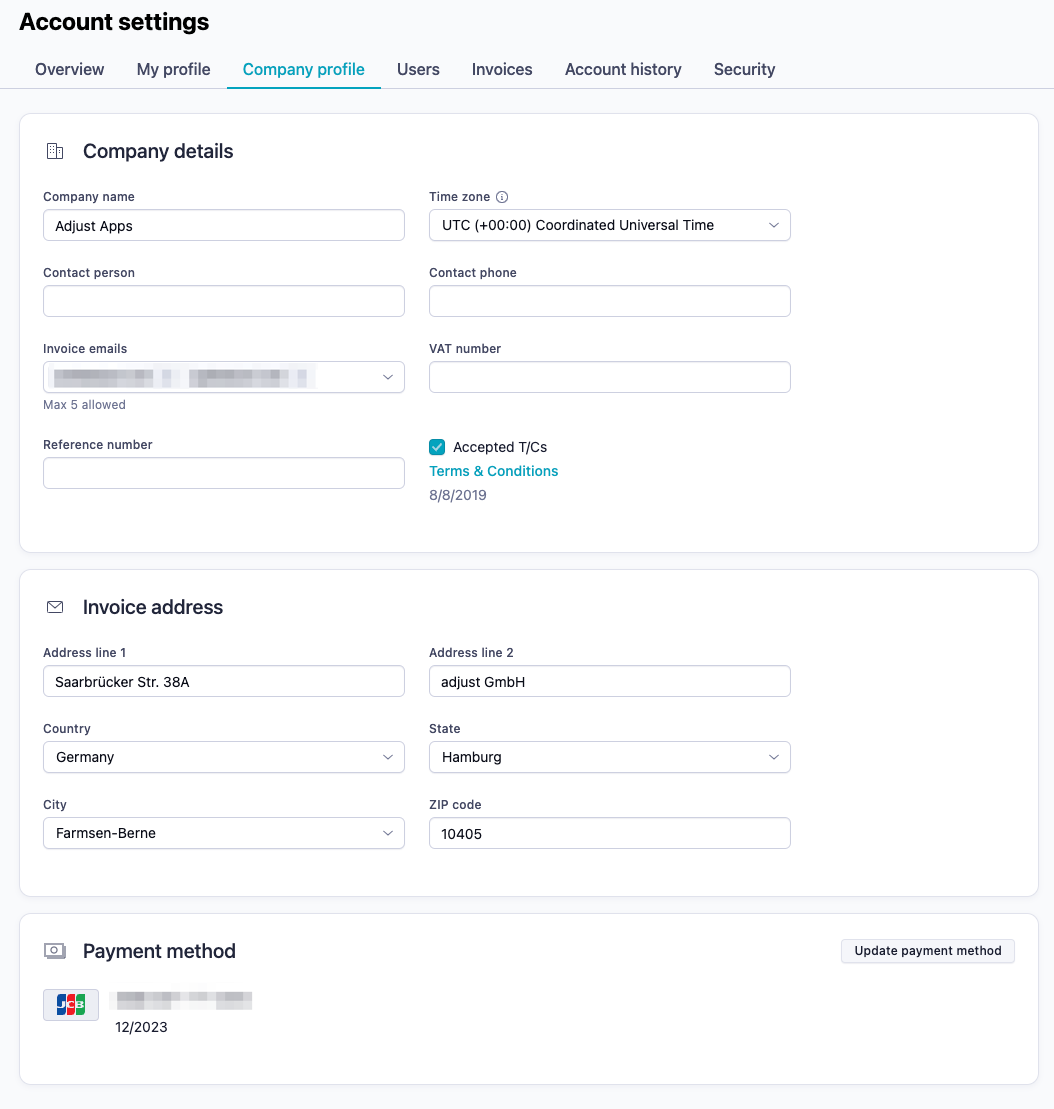Screen dimensions: 1054x1109
Task: Click the Update payment method button
Action: pos(926,951)
